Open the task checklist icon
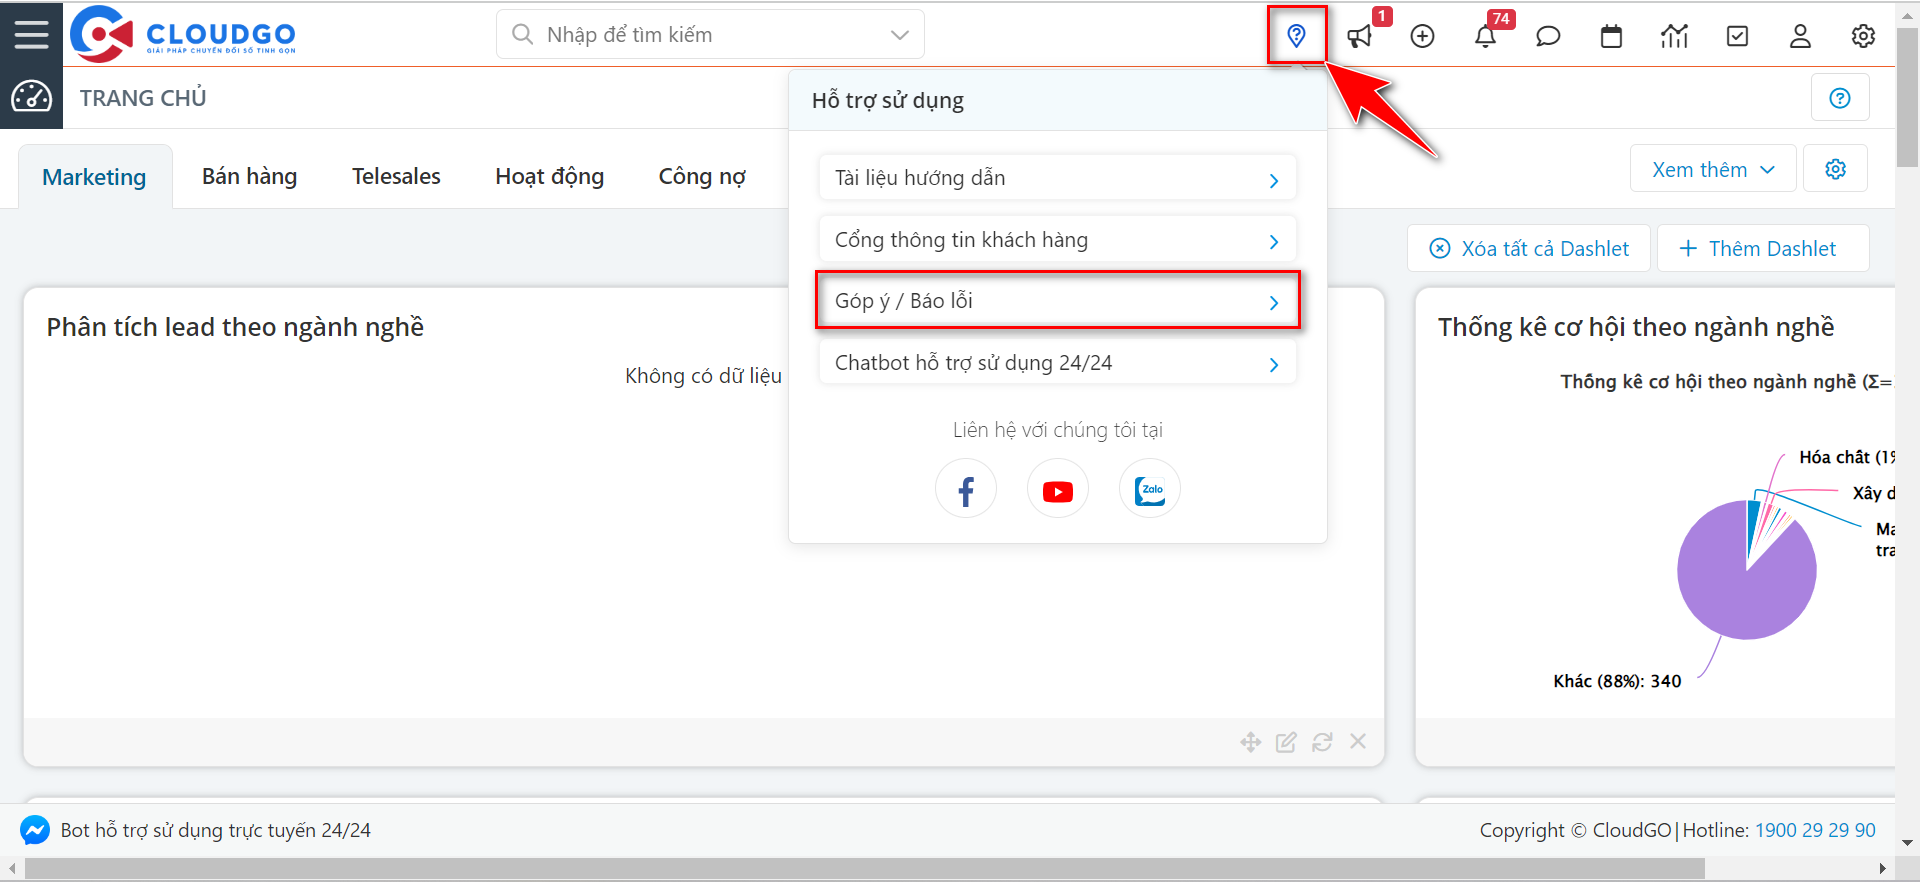The height and width of the screenshot is (882, 1920). pos(1738,37)
